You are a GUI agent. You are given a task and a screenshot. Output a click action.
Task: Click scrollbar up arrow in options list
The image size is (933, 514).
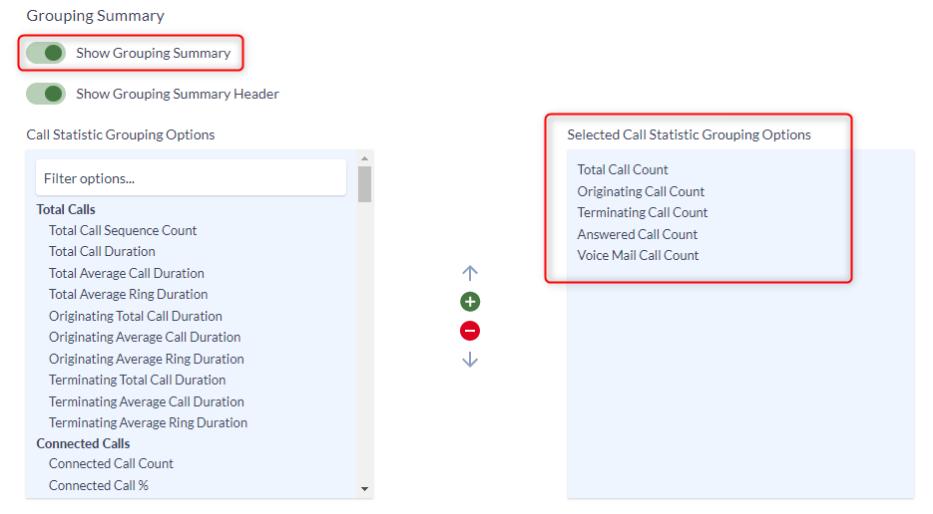365,158
